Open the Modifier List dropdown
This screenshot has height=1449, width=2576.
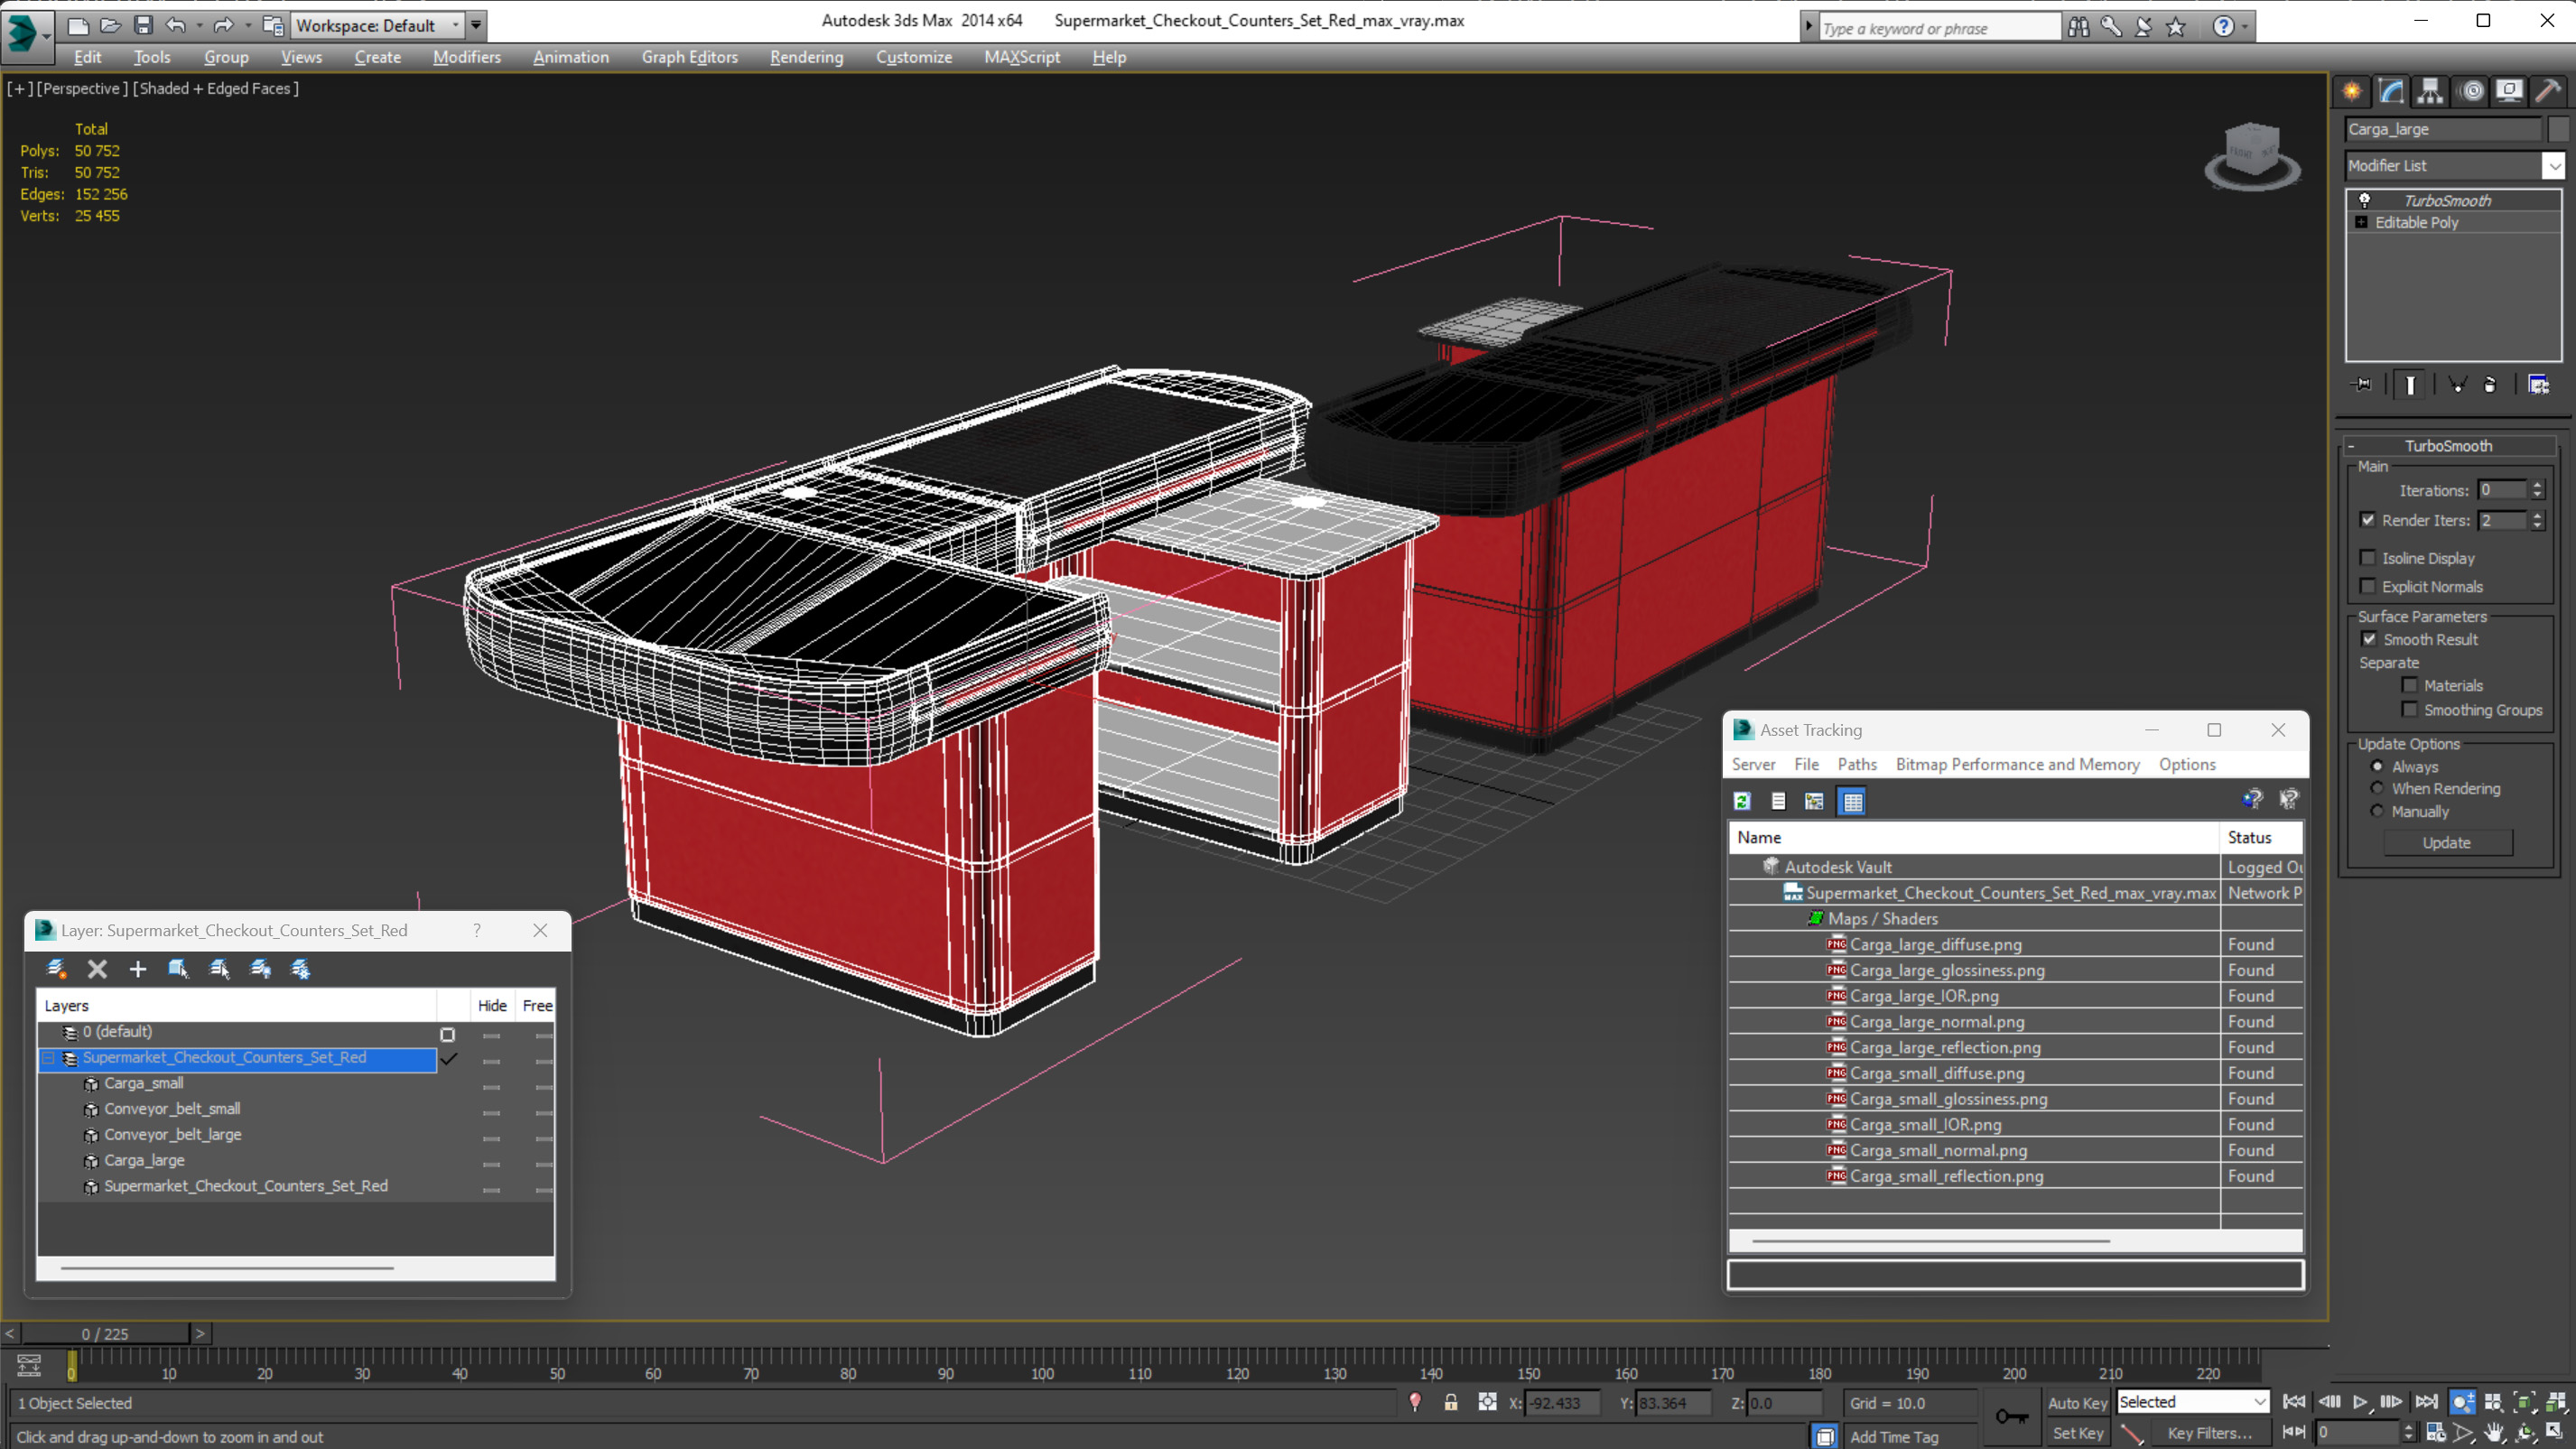[2553, 165]
